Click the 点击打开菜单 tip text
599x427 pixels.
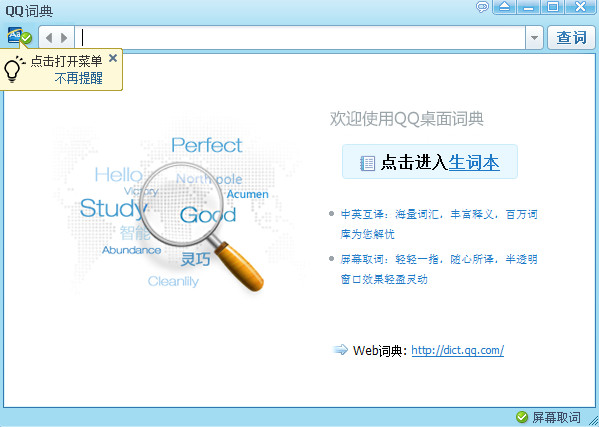coord(66,61)
